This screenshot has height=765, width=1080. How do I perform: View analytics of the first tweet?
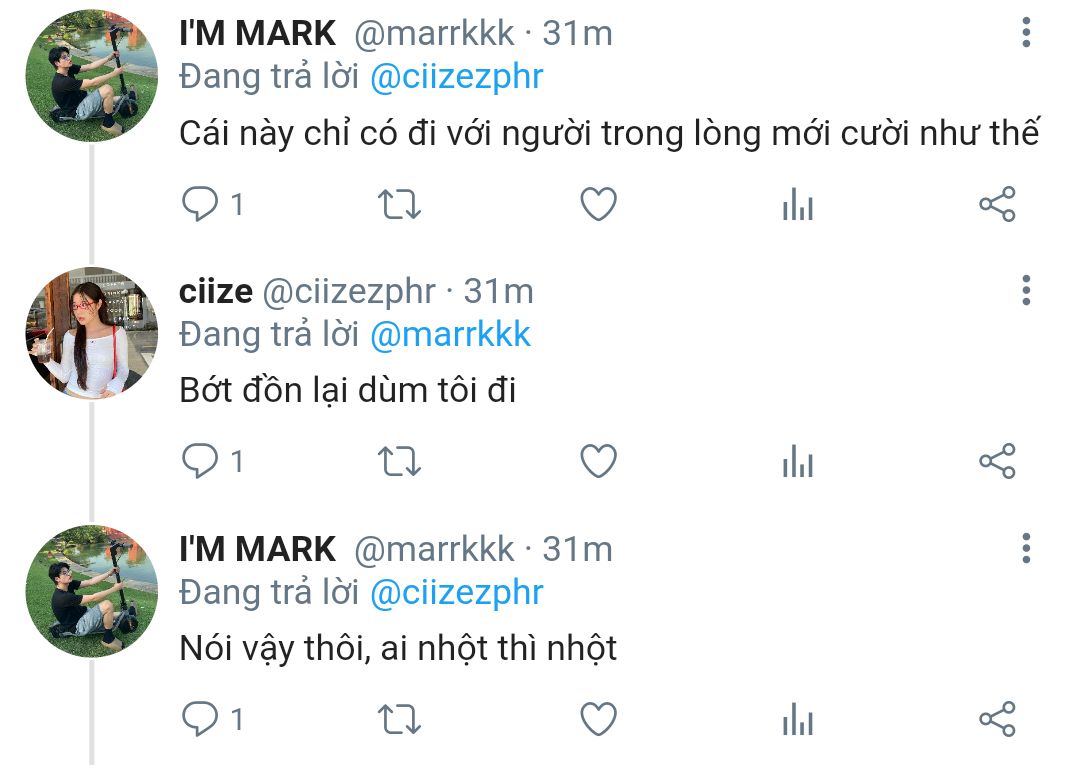[x=798, y=205]
